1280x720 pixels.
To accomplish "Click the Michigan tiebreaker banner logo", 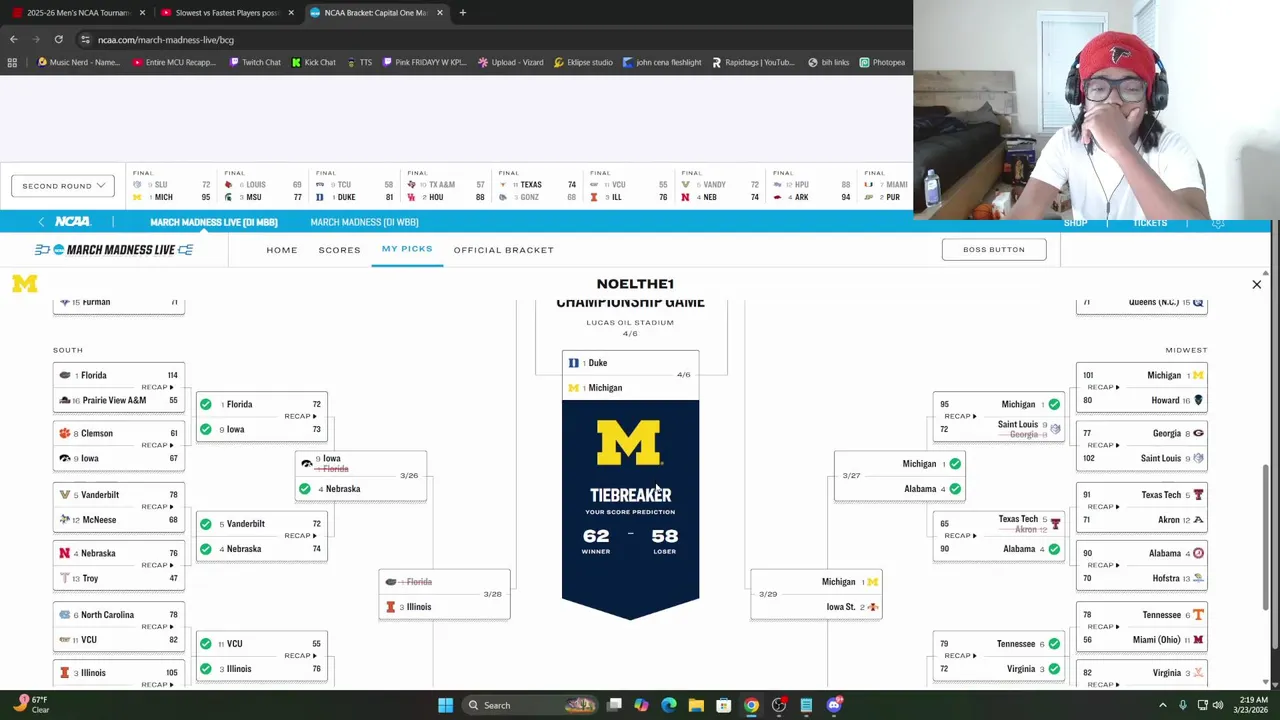I will [x=630, y=443].
